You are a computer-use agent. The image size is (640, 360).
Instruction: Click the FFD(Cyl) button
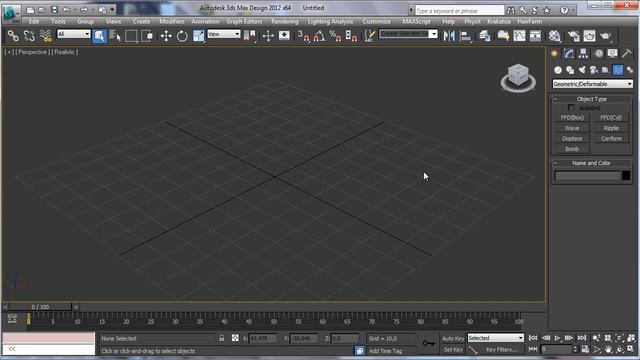pyautogui.click(x=611, y=118)
